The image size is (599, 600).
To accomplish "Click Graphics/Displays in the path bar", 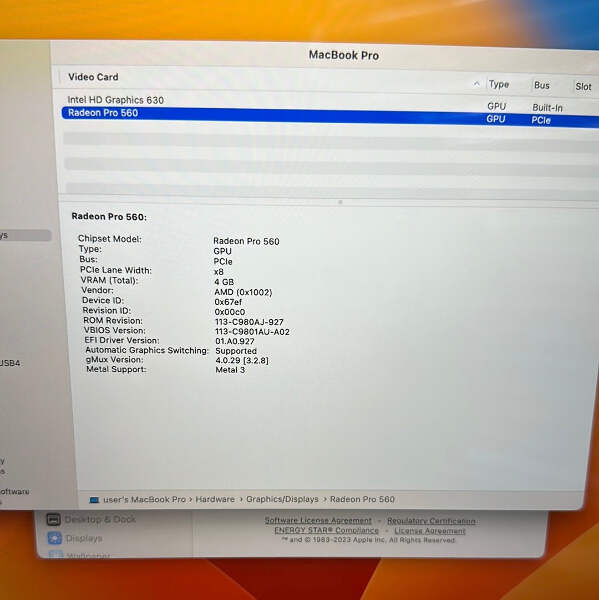I will pos(282,499).
